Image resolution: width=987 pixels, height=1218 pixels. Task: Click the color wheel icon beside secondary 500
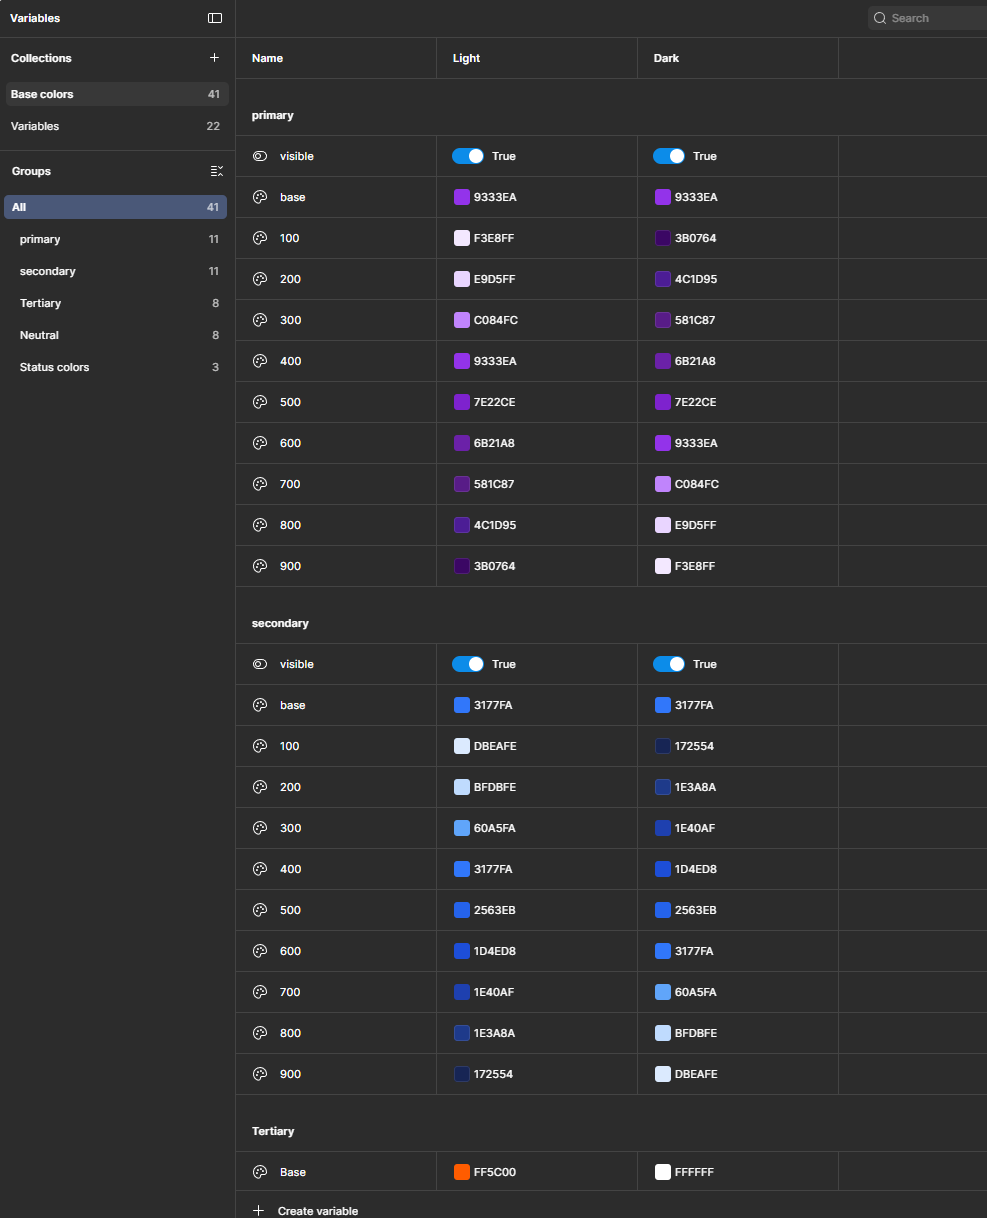[x=259, y=910]
